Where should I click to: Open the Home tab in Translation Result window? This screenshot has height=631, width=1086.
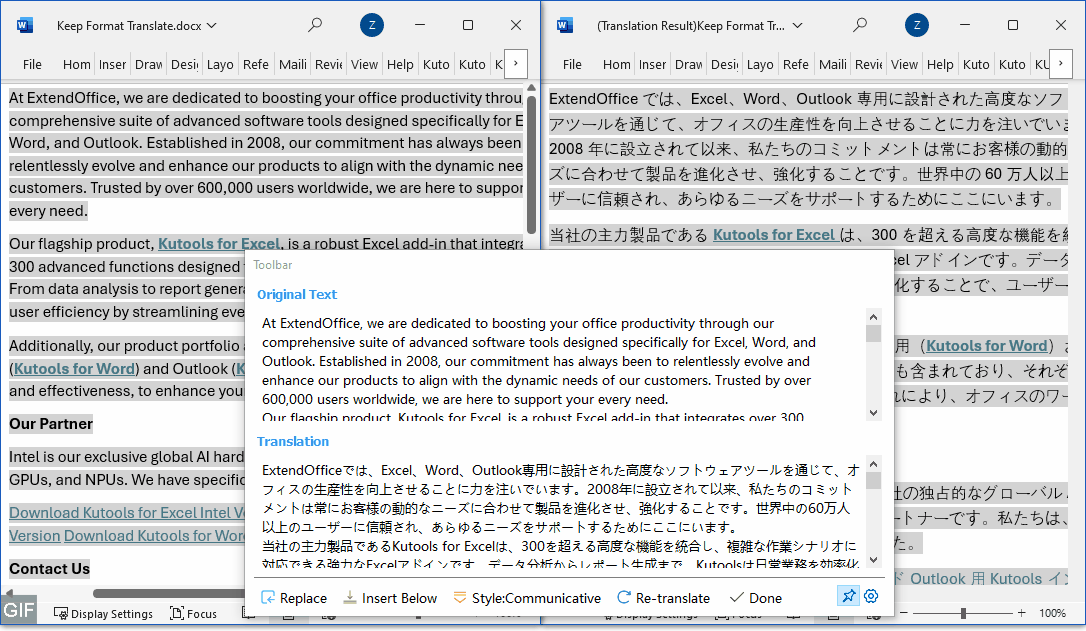616,64
